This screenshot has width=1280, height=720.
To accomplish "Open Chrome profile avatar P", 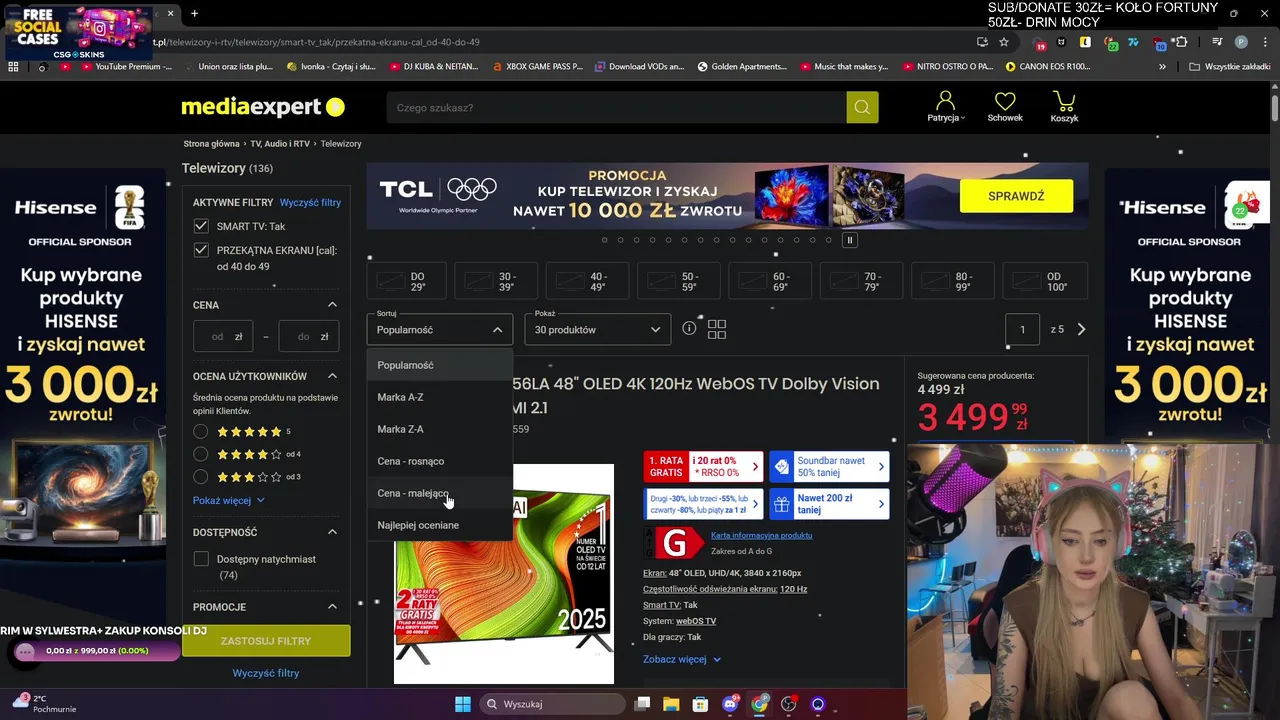I will pyautogui.click(x=1241, y=42).
